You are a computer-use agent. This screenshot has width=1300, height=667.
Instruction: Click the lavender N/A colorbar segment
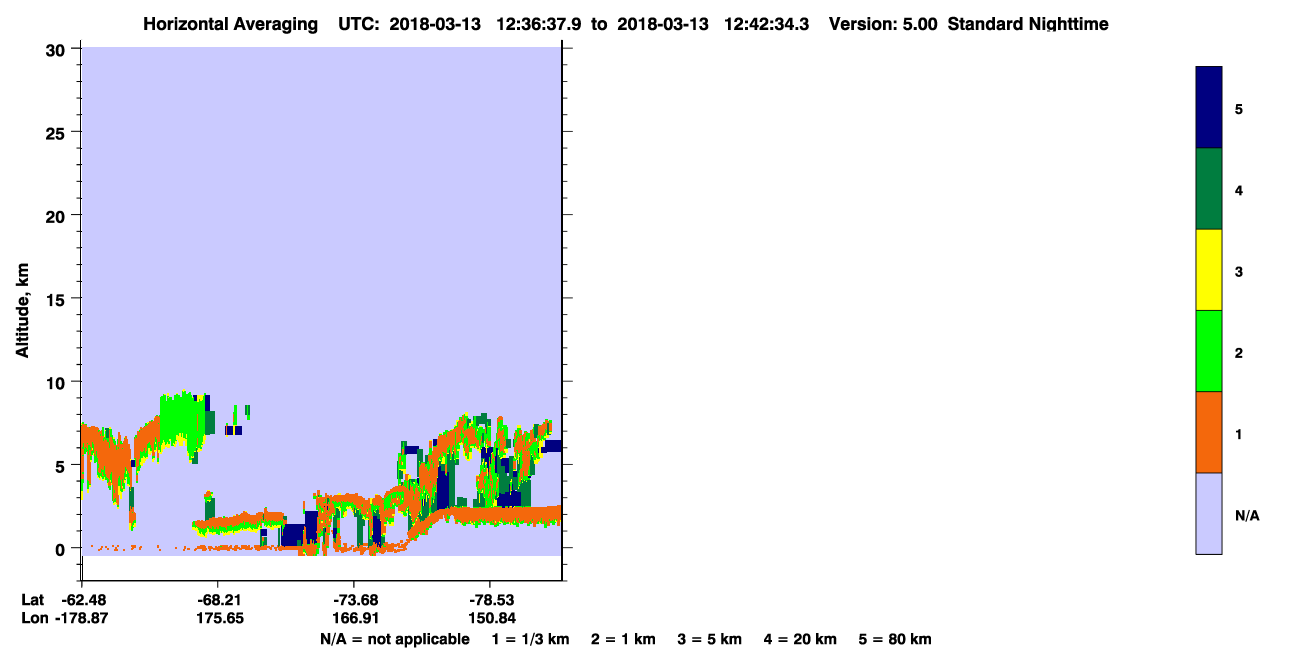click(1209, 513)
